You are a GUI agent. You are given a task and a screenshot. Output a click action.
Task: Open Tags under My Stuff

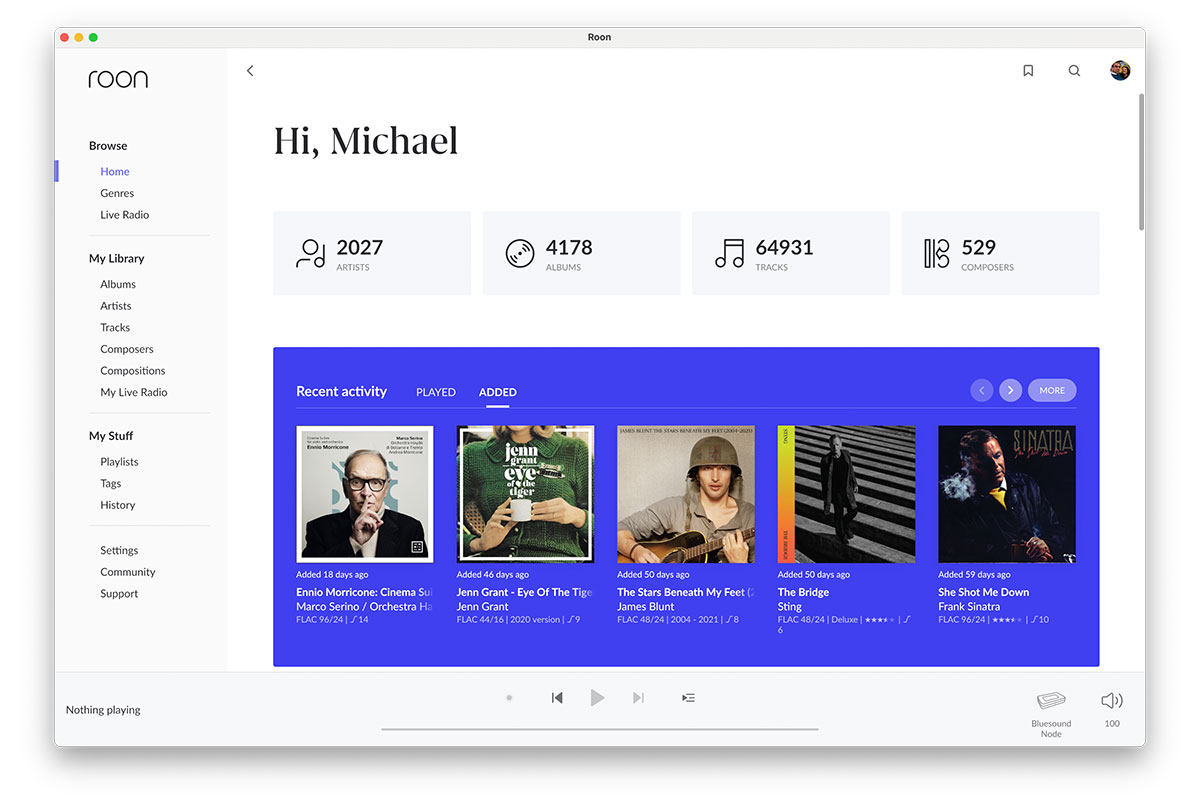tap(111, 484)
